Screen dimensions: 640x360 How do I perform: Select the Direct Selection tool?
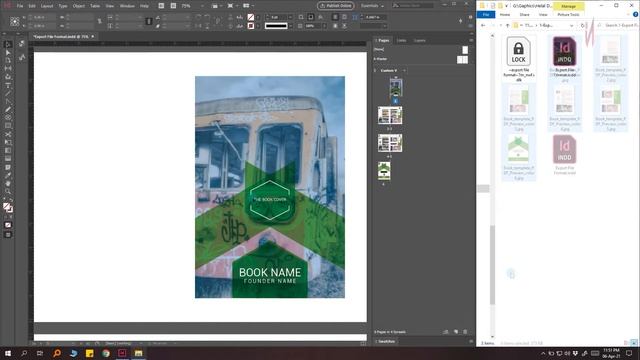pyautogui.click(x=8, y=52)
